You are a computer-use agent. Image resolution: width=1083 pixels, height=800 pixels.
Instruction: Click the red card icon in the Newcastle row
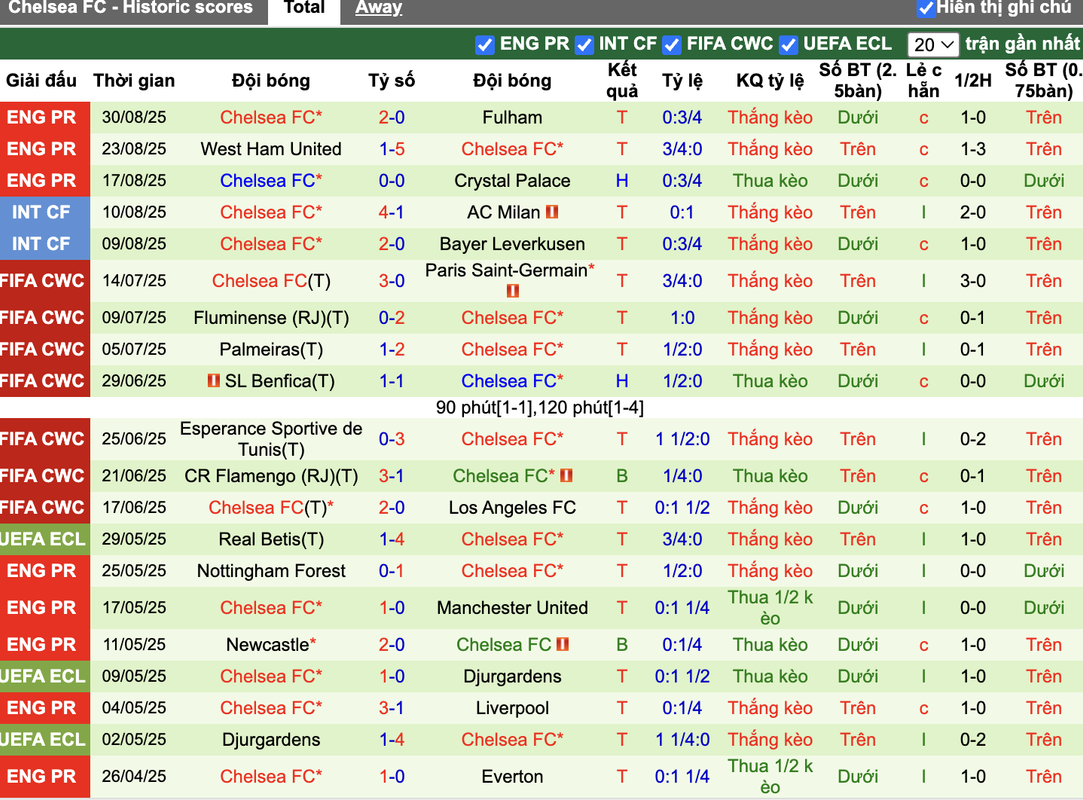562,645
